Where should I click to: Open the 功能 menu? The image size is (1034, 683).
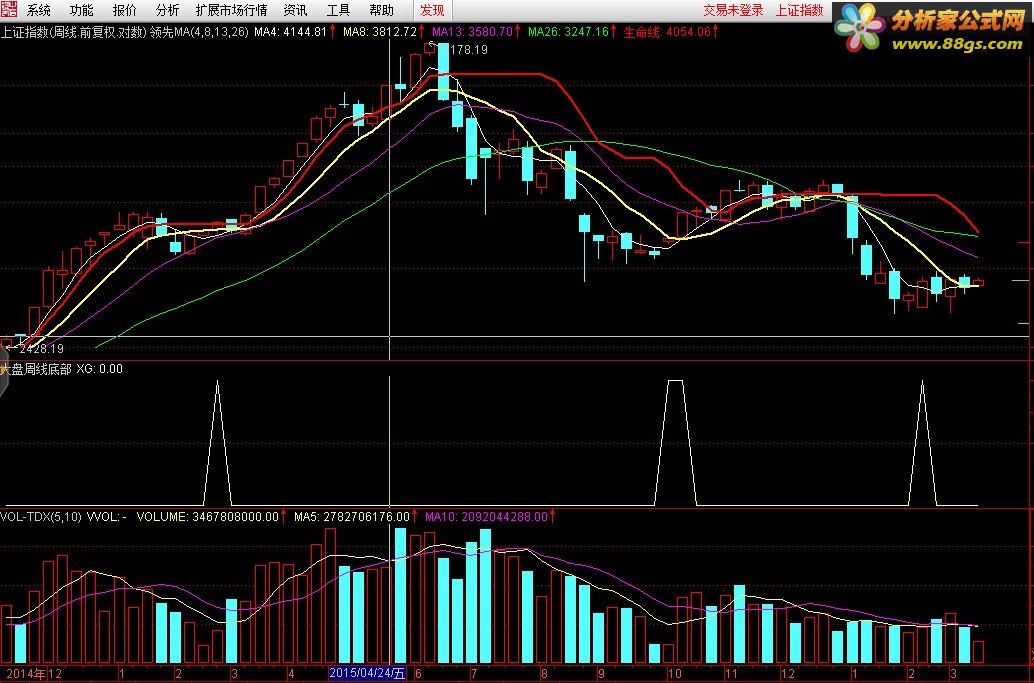click(81, 10)
